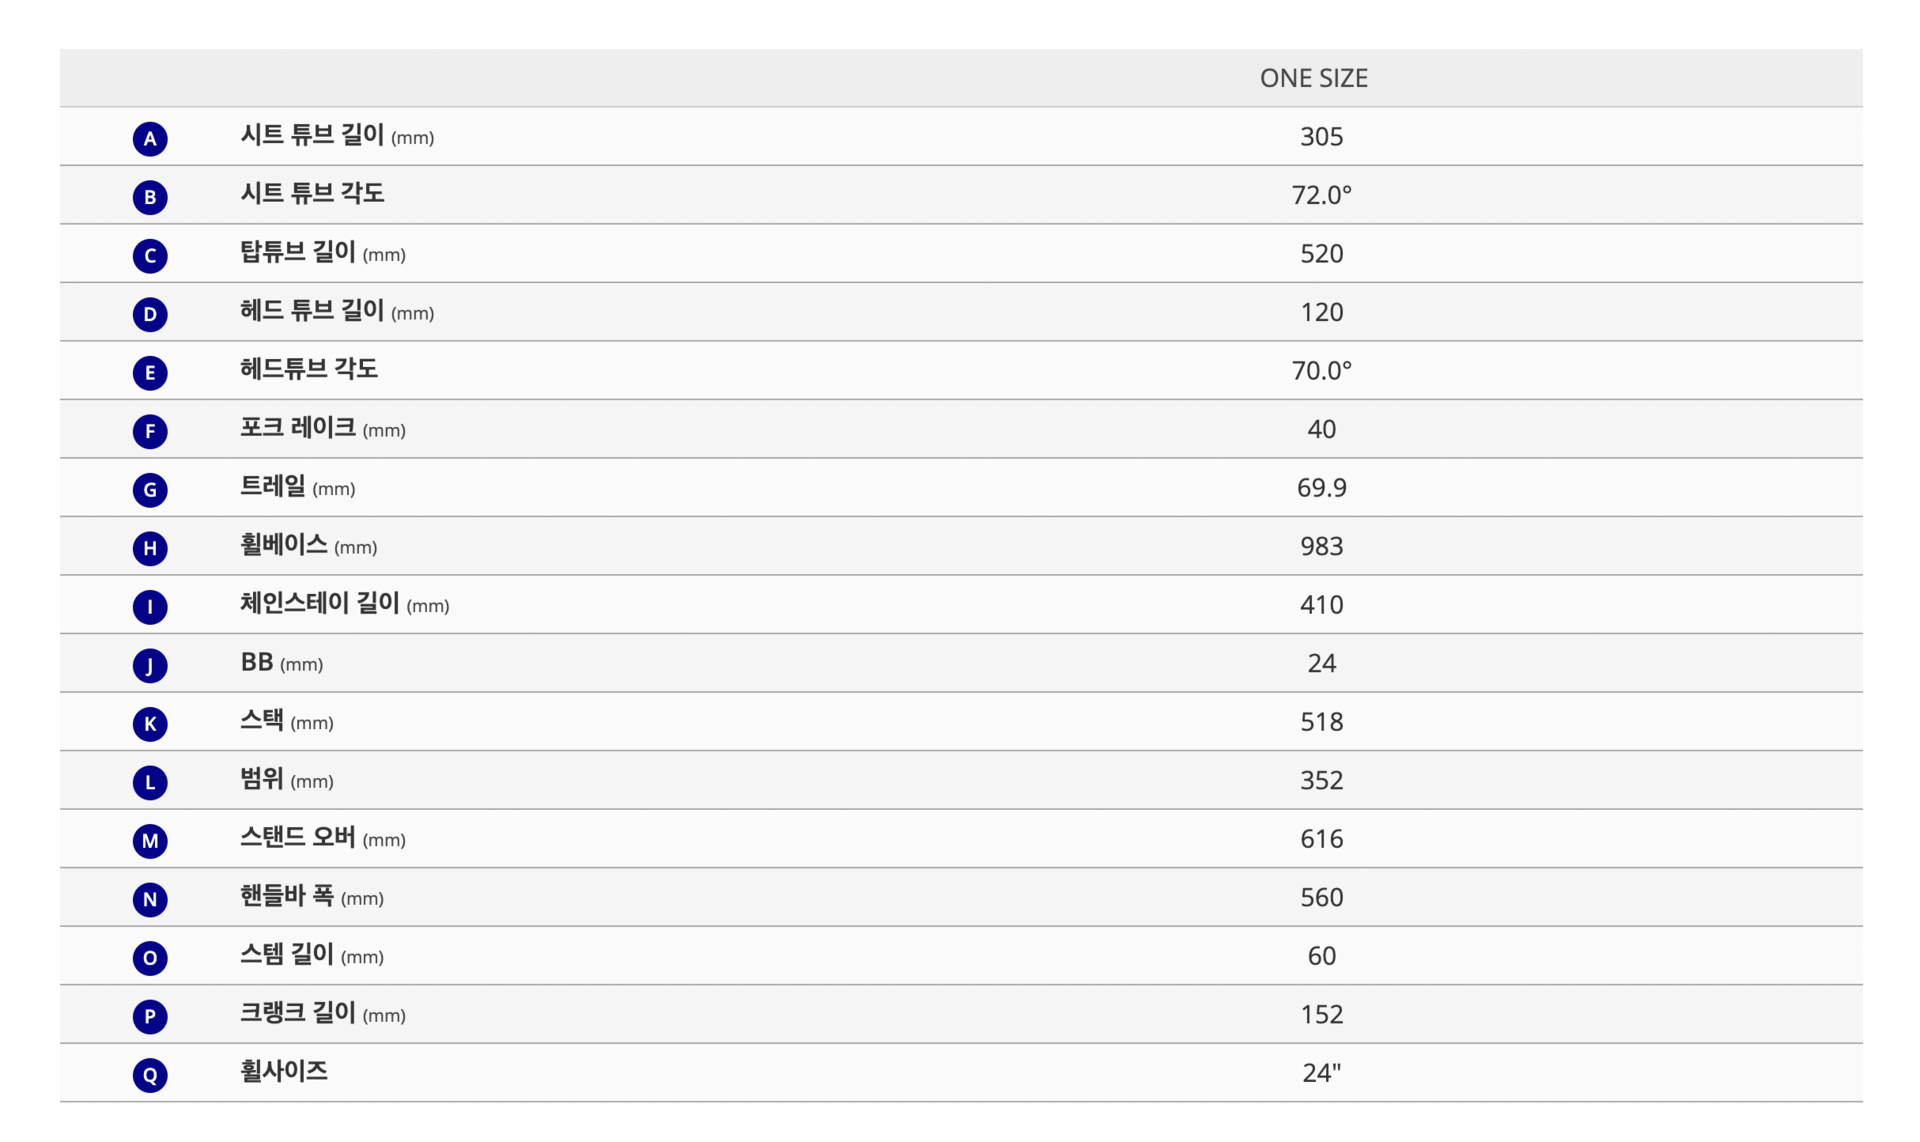Screen dimensions: 1920x1142
Task: Click the blue A circle icon
Action: click(x=150, y=138)
